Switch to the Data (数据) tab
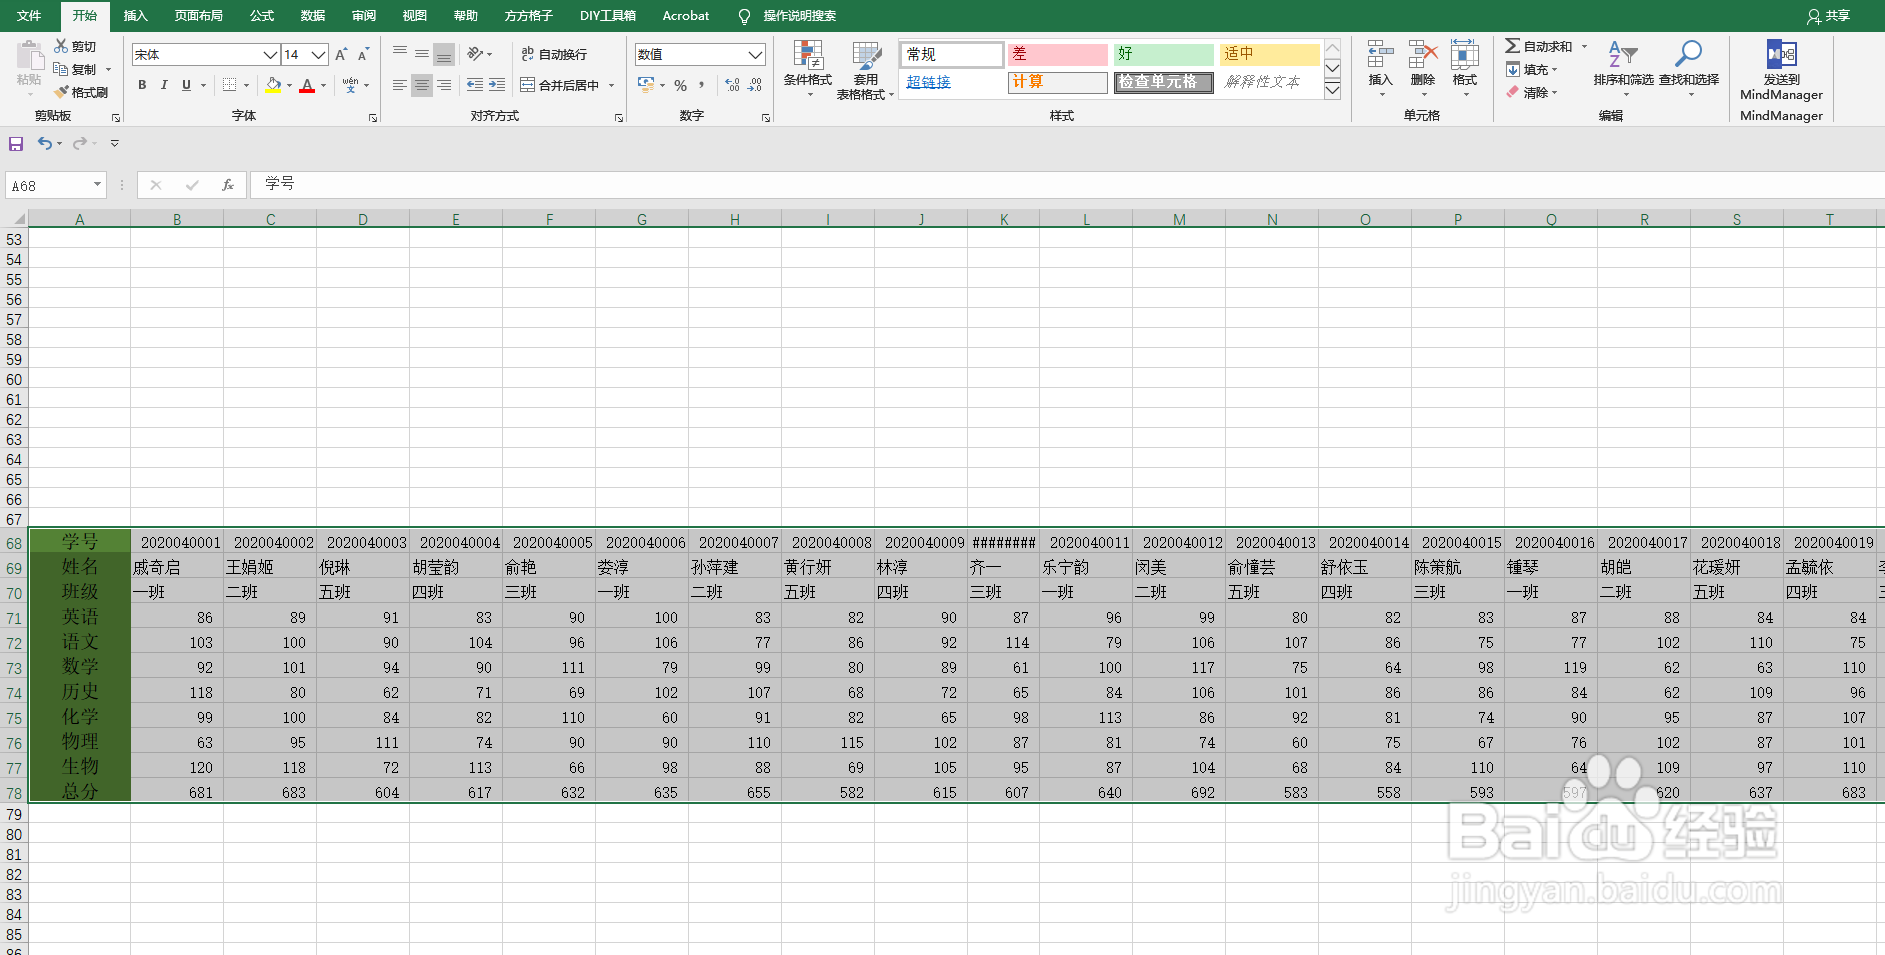The height and width of the screenshot is (955, 1885). click(x=313, y=16)
